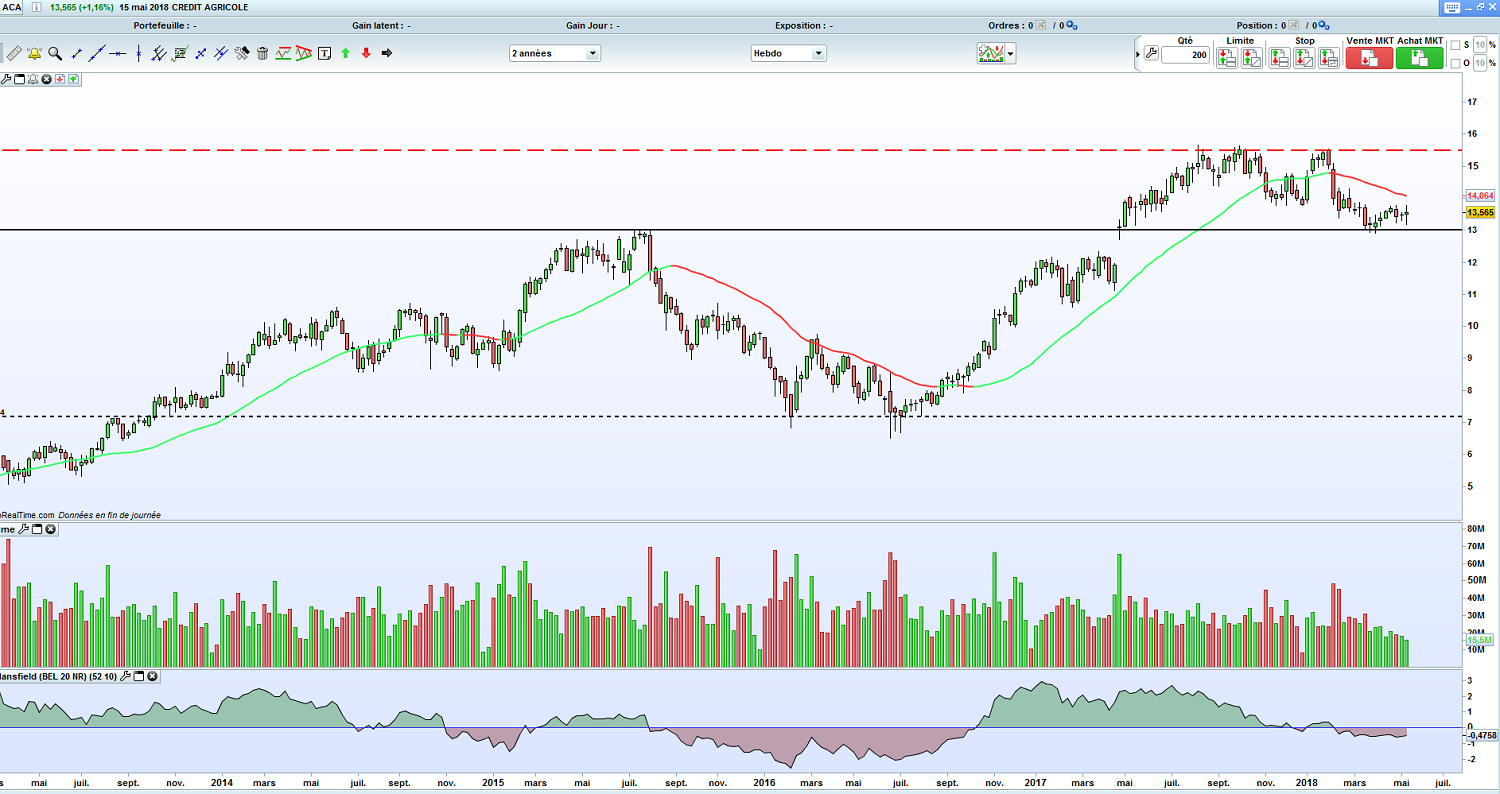Click the alert bell icon in toolbar

click(35, 53)
